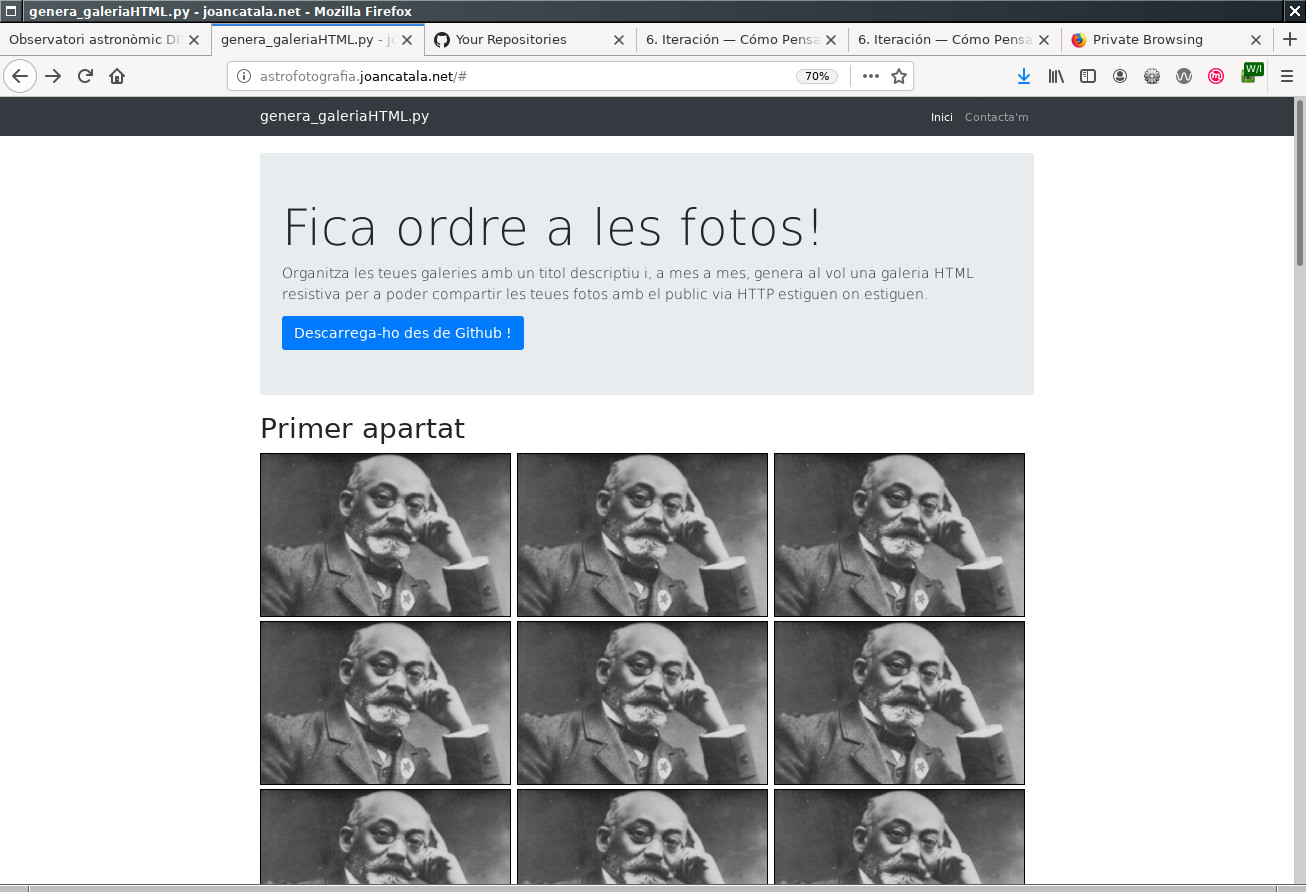Bookmark this page with the star

pos(899,76)
